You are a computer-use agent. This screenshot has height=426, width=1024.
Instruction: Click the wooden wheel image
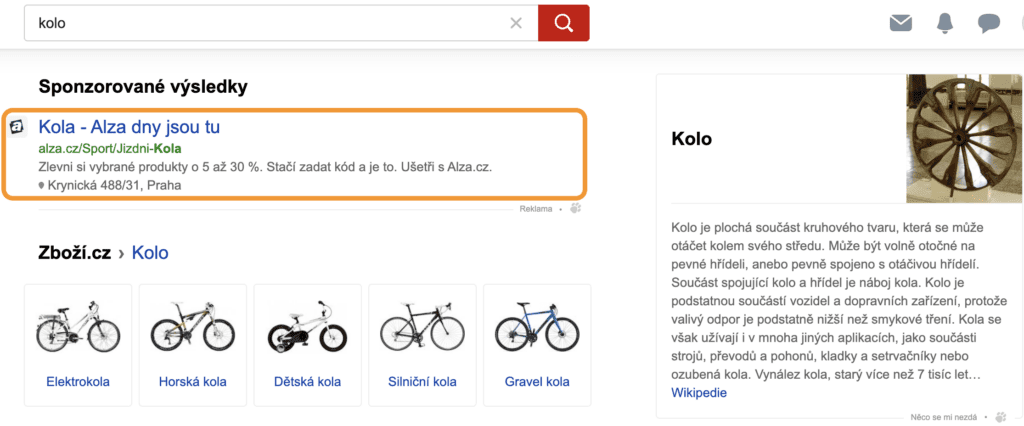[957, 139]
